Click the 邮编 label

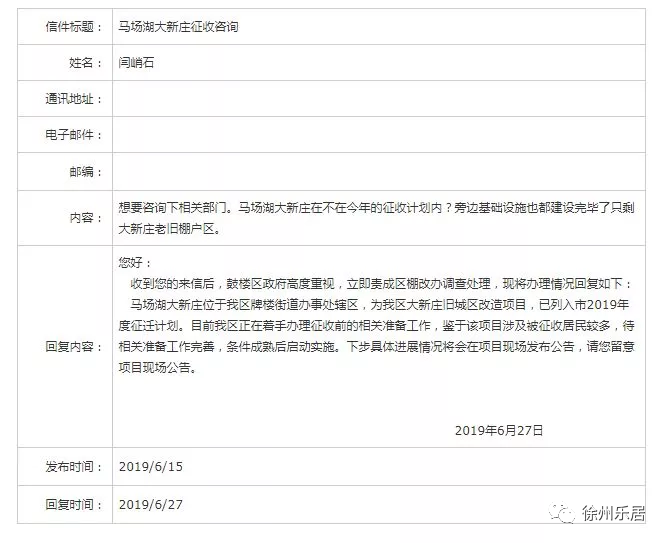[86, 172]
